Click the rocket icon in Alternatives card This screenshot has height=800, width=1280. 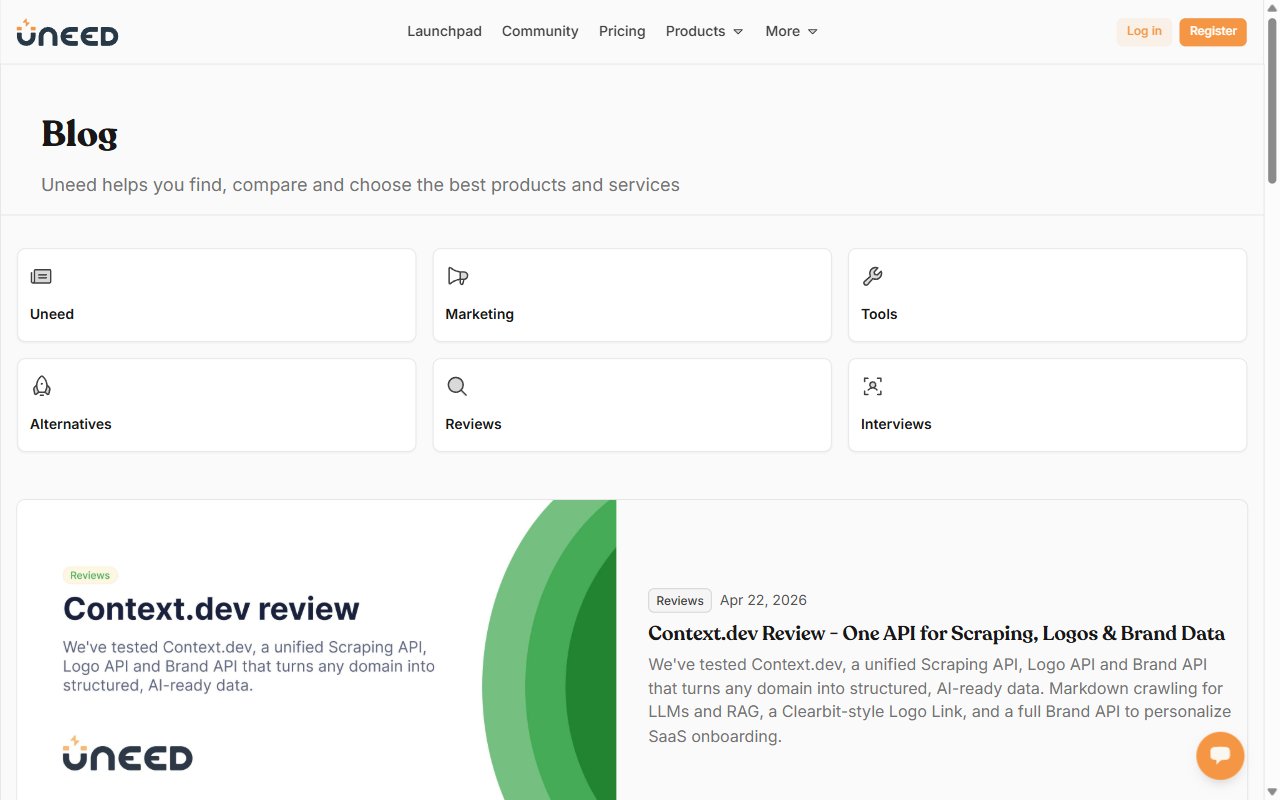pyautogui.click(x=41, y=386)
